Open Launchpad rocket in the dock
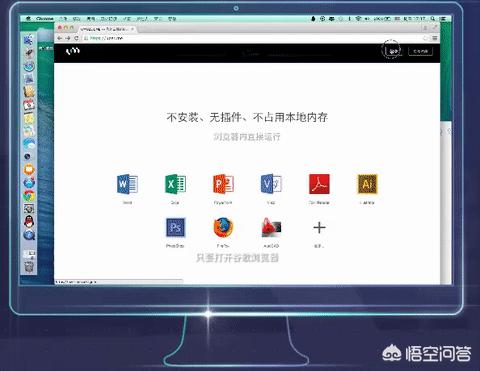 (x=29, y=53)
